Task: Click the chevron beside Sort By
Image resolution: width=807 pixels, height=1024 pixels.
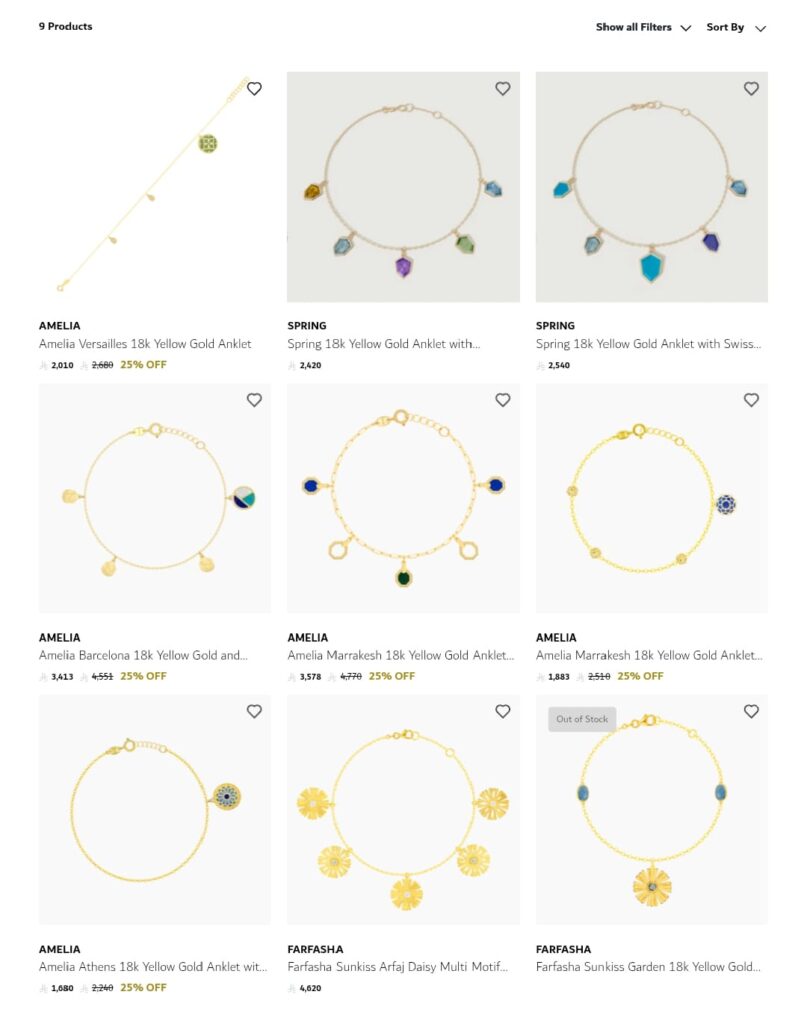Action: click(760, 28)
